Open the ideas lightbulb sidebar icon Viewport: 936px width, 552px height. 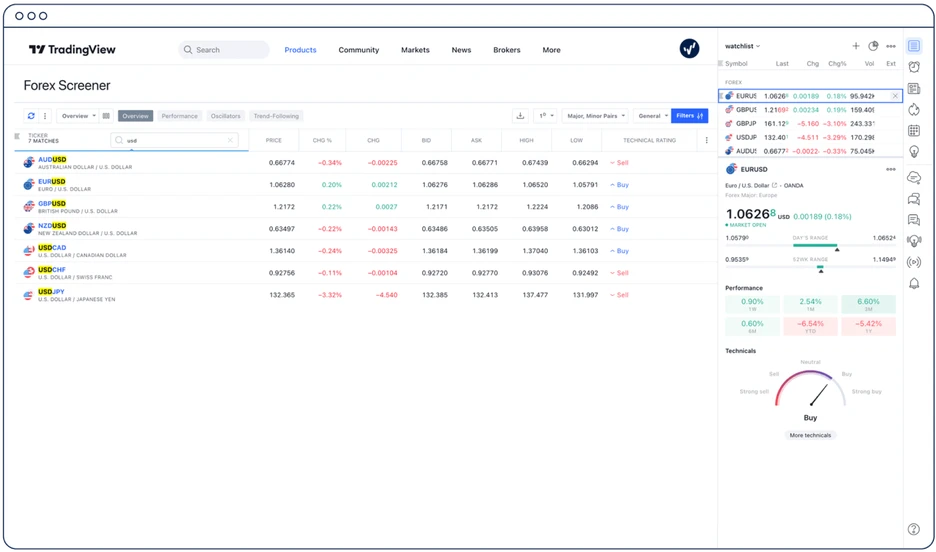pyautogui.click(x=914, y=152)
